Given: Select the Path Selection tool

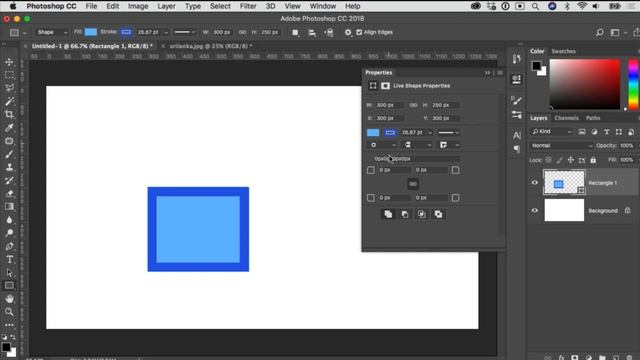Looking at the screenshot, I should coord(9,273).
